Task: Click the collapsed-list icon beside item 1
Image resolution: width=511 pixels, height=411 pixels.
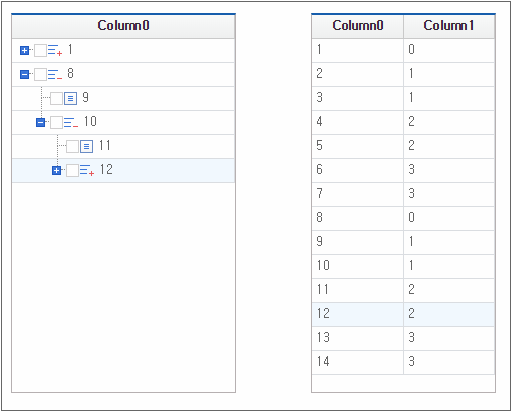Action: click(x=55, y=50)
